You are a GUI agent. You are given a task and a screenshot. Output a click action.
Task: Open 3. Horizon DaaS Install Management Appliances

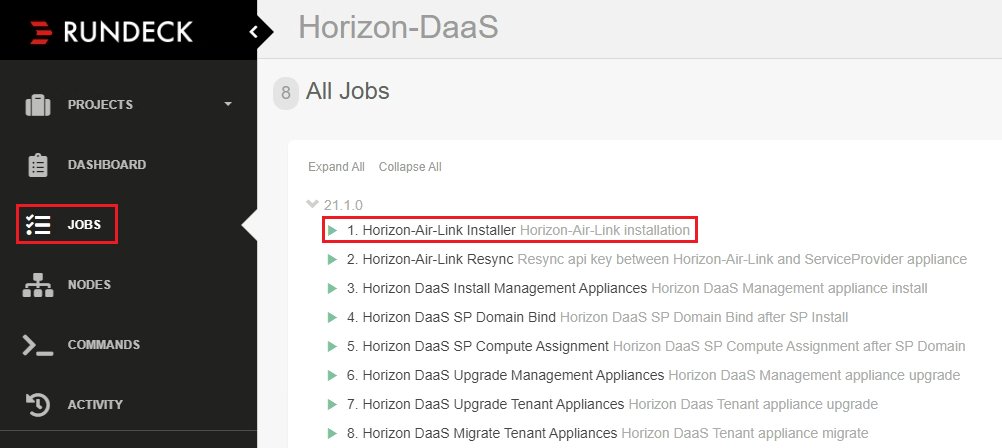497,288
